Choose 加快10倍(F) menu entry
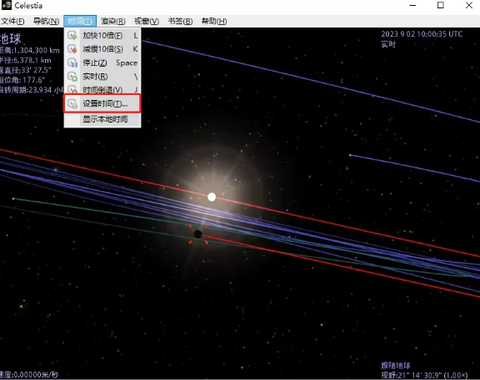The height and width of the screenshot is (380, 480). [x=103, y=35]
